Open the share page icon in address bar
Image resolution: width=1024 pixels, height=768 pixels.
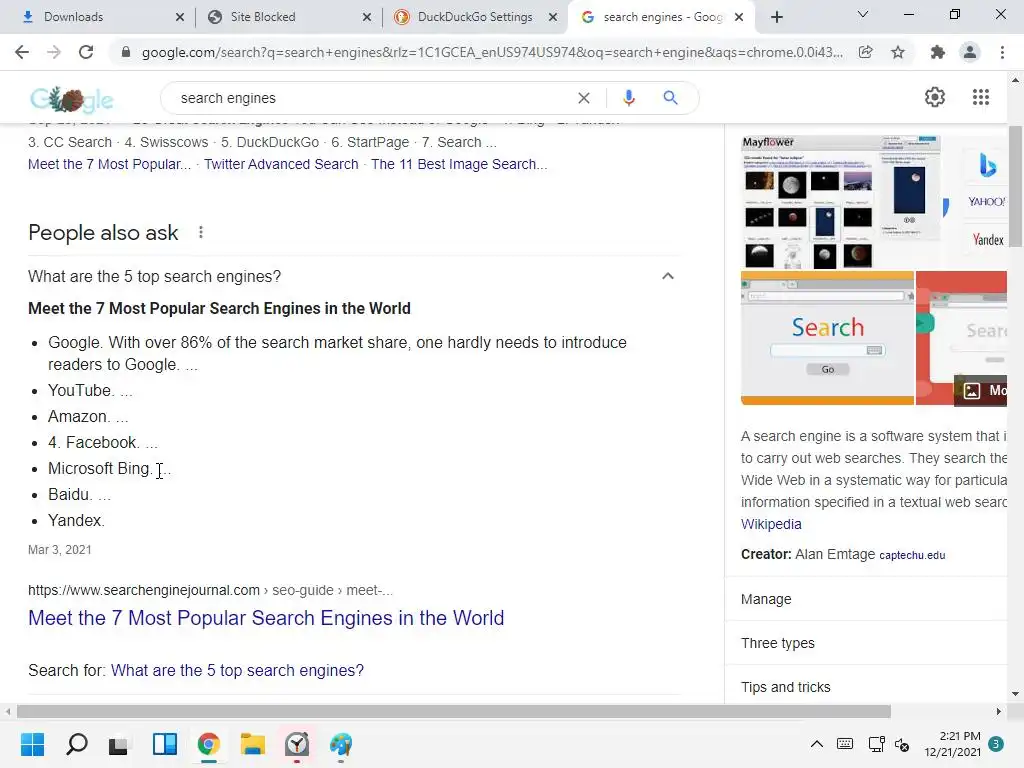[865, 52]
